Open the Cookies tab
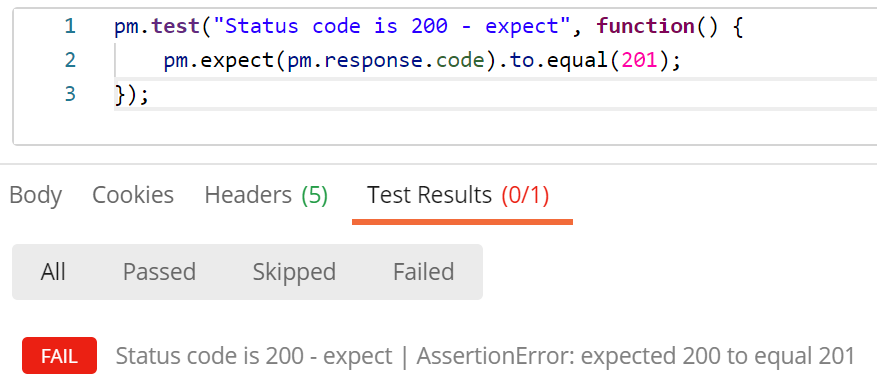Image resolution: width=877 pixels, height=387 pixels. pos(133,195)
